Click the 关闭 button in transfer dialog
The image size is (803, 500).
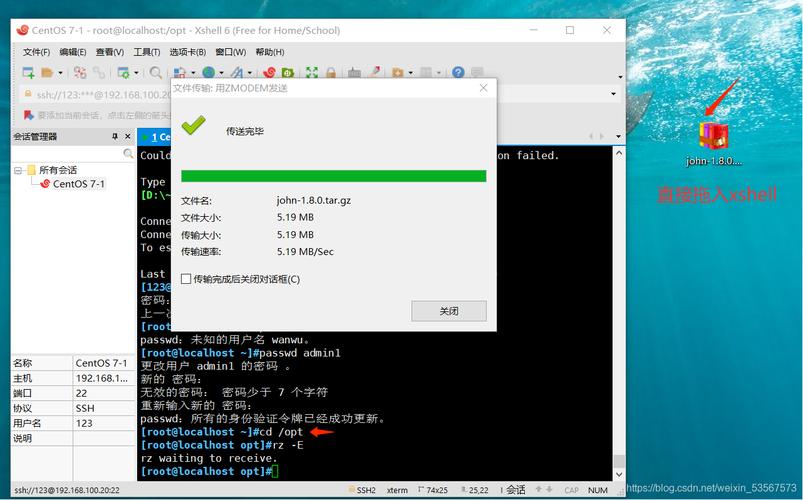[x=449, y=311]
